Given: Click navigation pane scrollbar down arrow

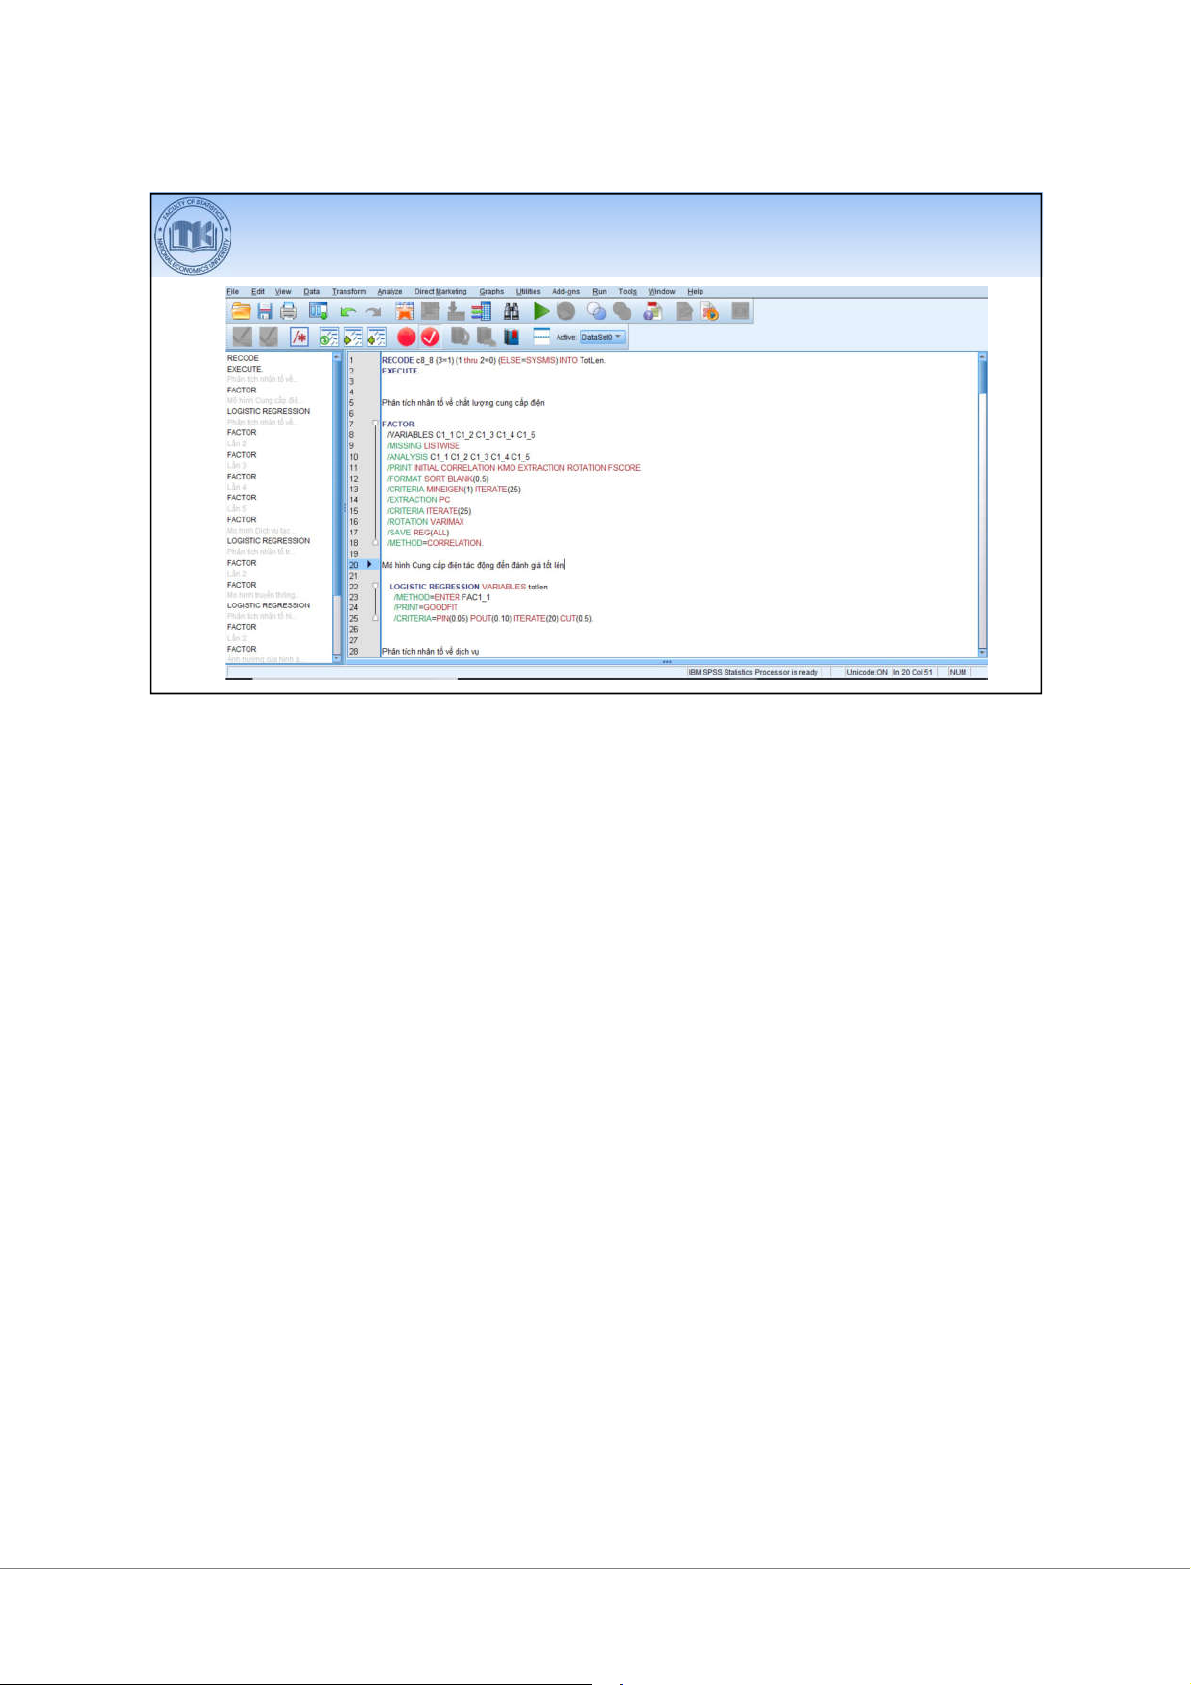Looking at the screenshot, I should (x=337, y=658).
